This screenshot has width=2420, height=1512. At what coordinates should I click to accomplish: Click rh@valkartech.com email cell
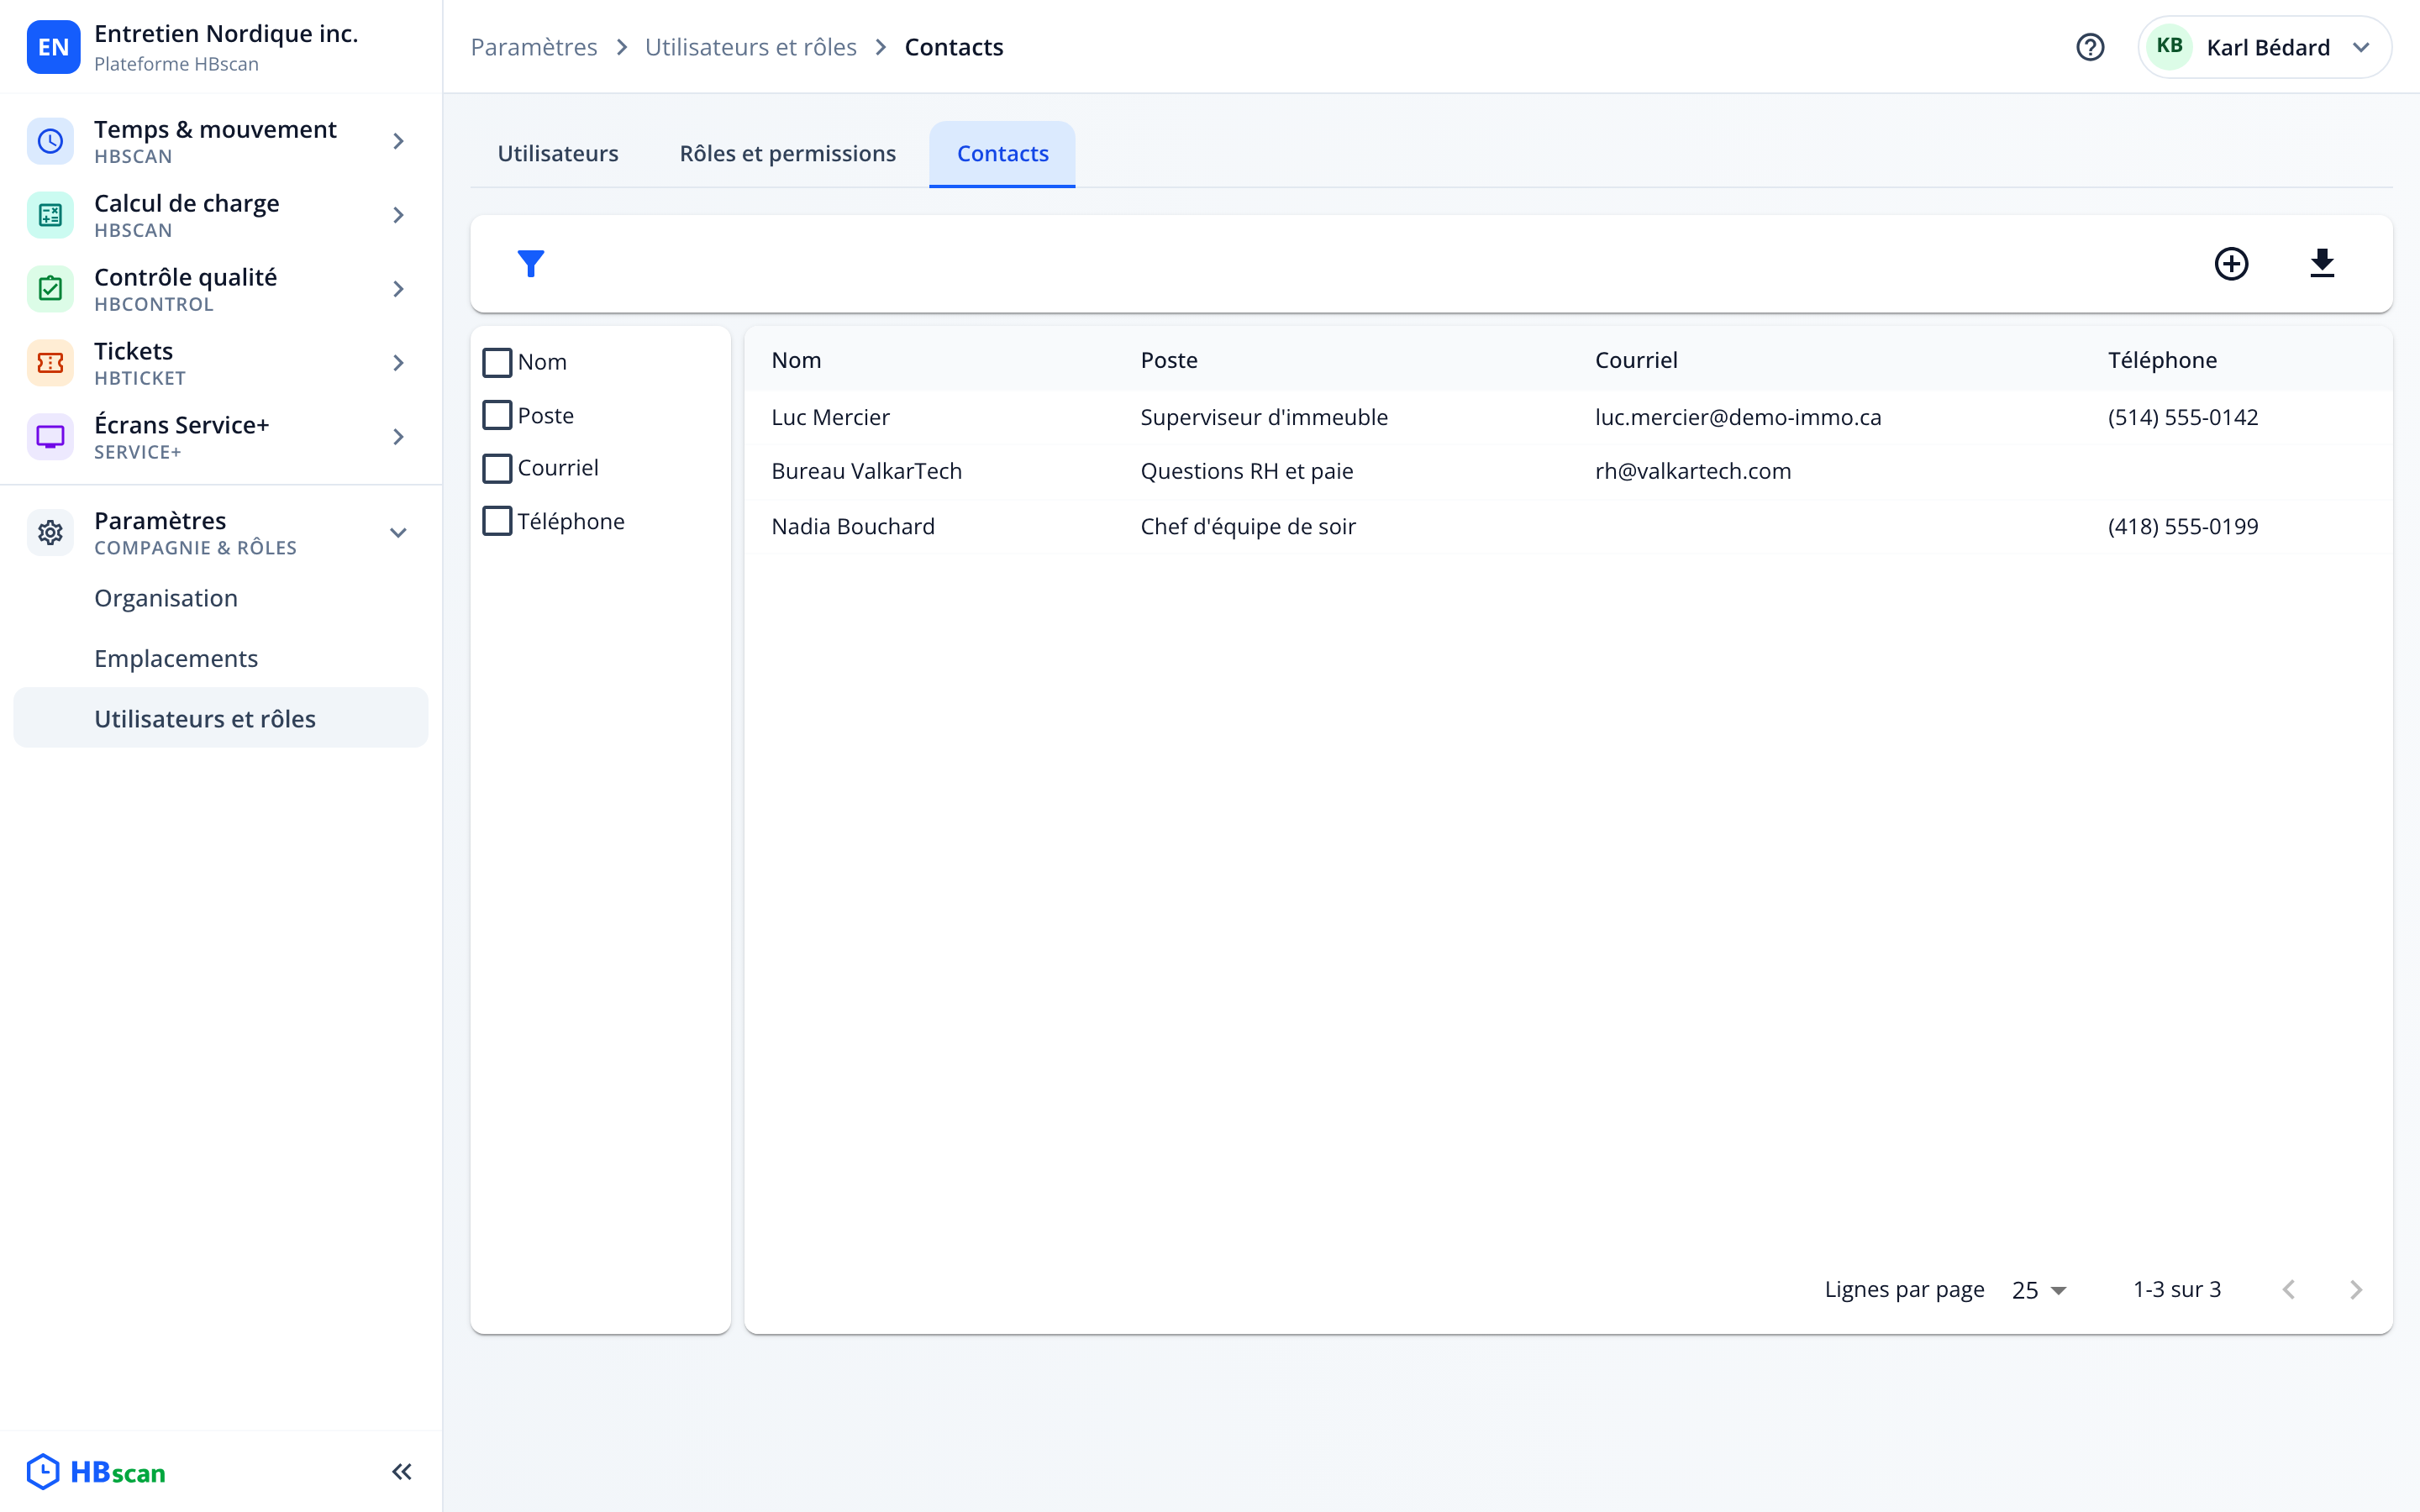pyautogui.click(x=1693, y=471)
